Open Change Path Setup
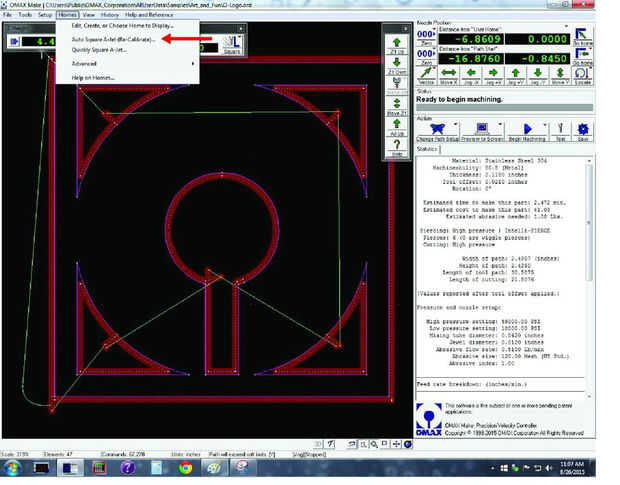Viewport: 620px width, 485px height. click(438, 130)
